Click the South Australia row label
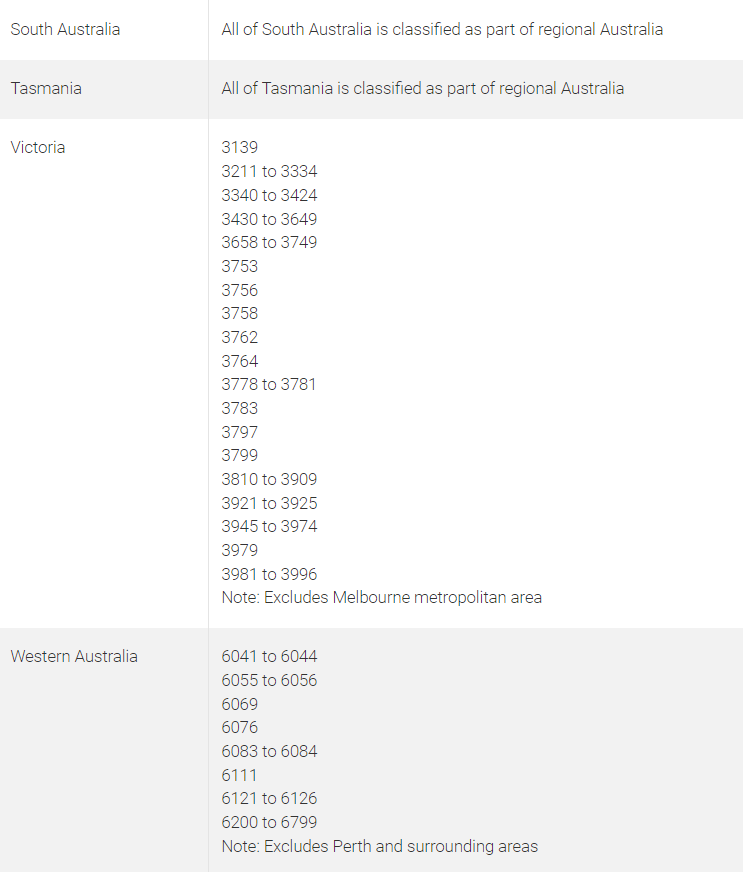The width and height of the screenshot is (743, 872). click(65, 29)
